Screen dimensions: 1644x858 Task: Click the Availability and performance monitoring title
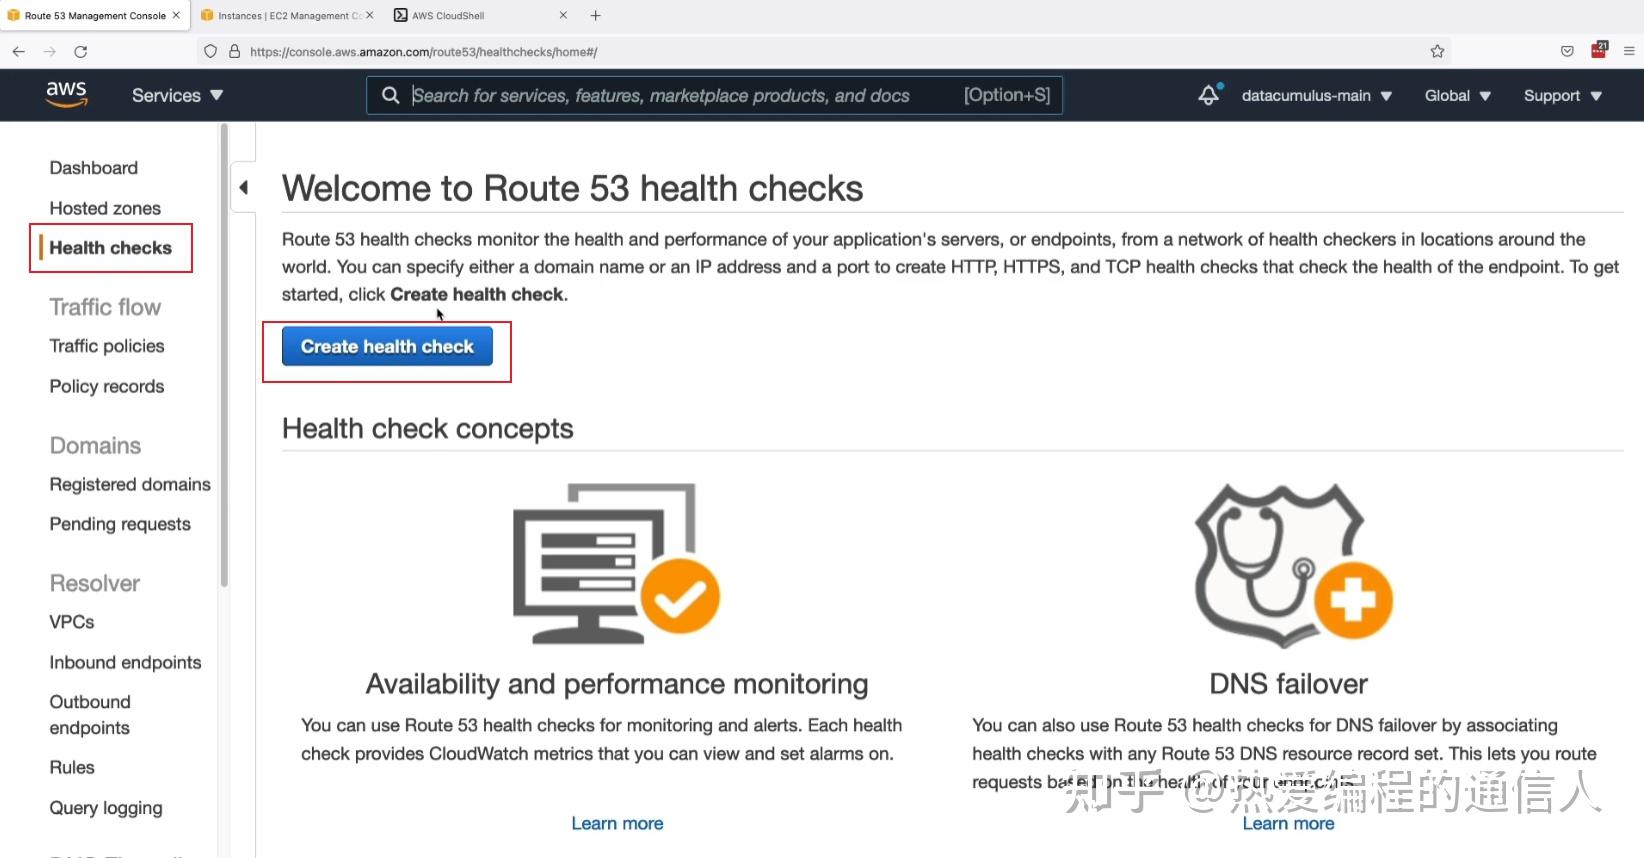pyautogui.click(x=617, y=684)
